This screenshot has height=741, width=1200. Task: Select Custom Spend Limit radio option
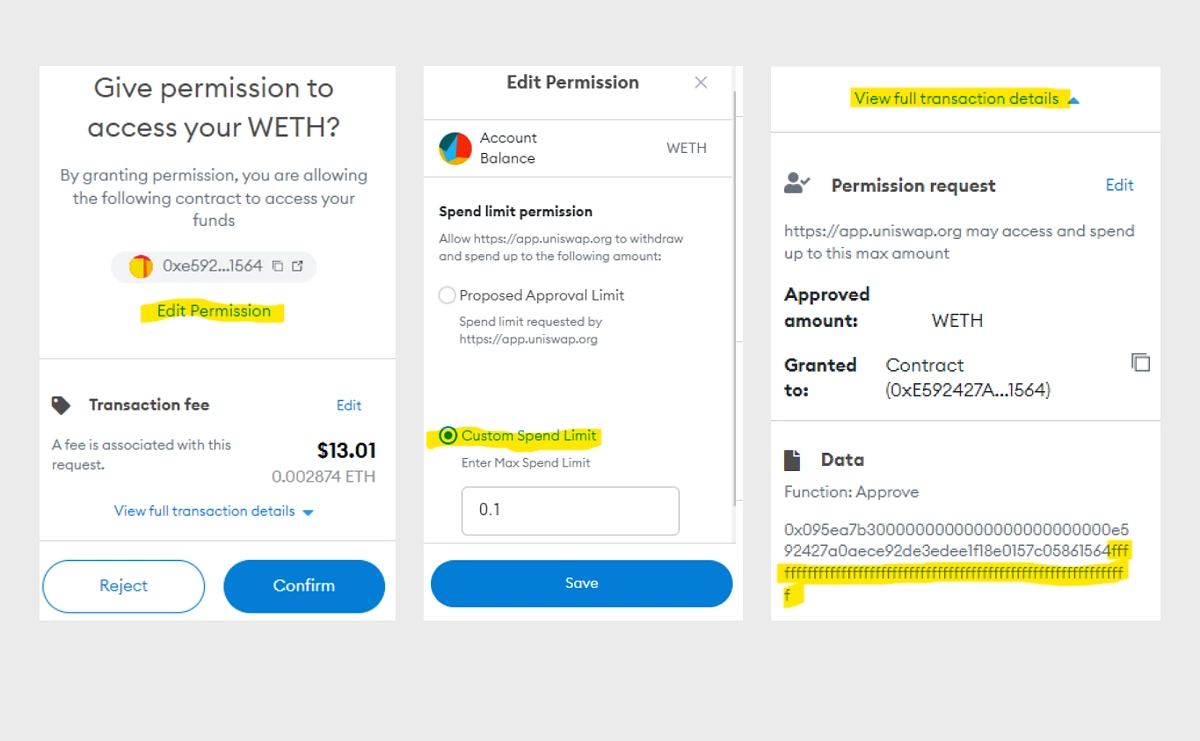click(x=448, y=436)
